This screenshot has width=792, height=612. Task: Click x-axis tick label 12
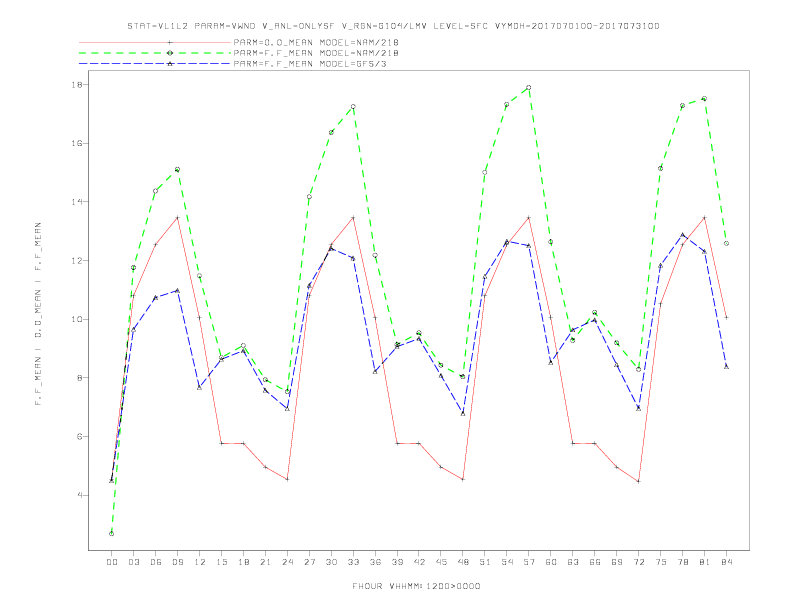tap(200, 562)
